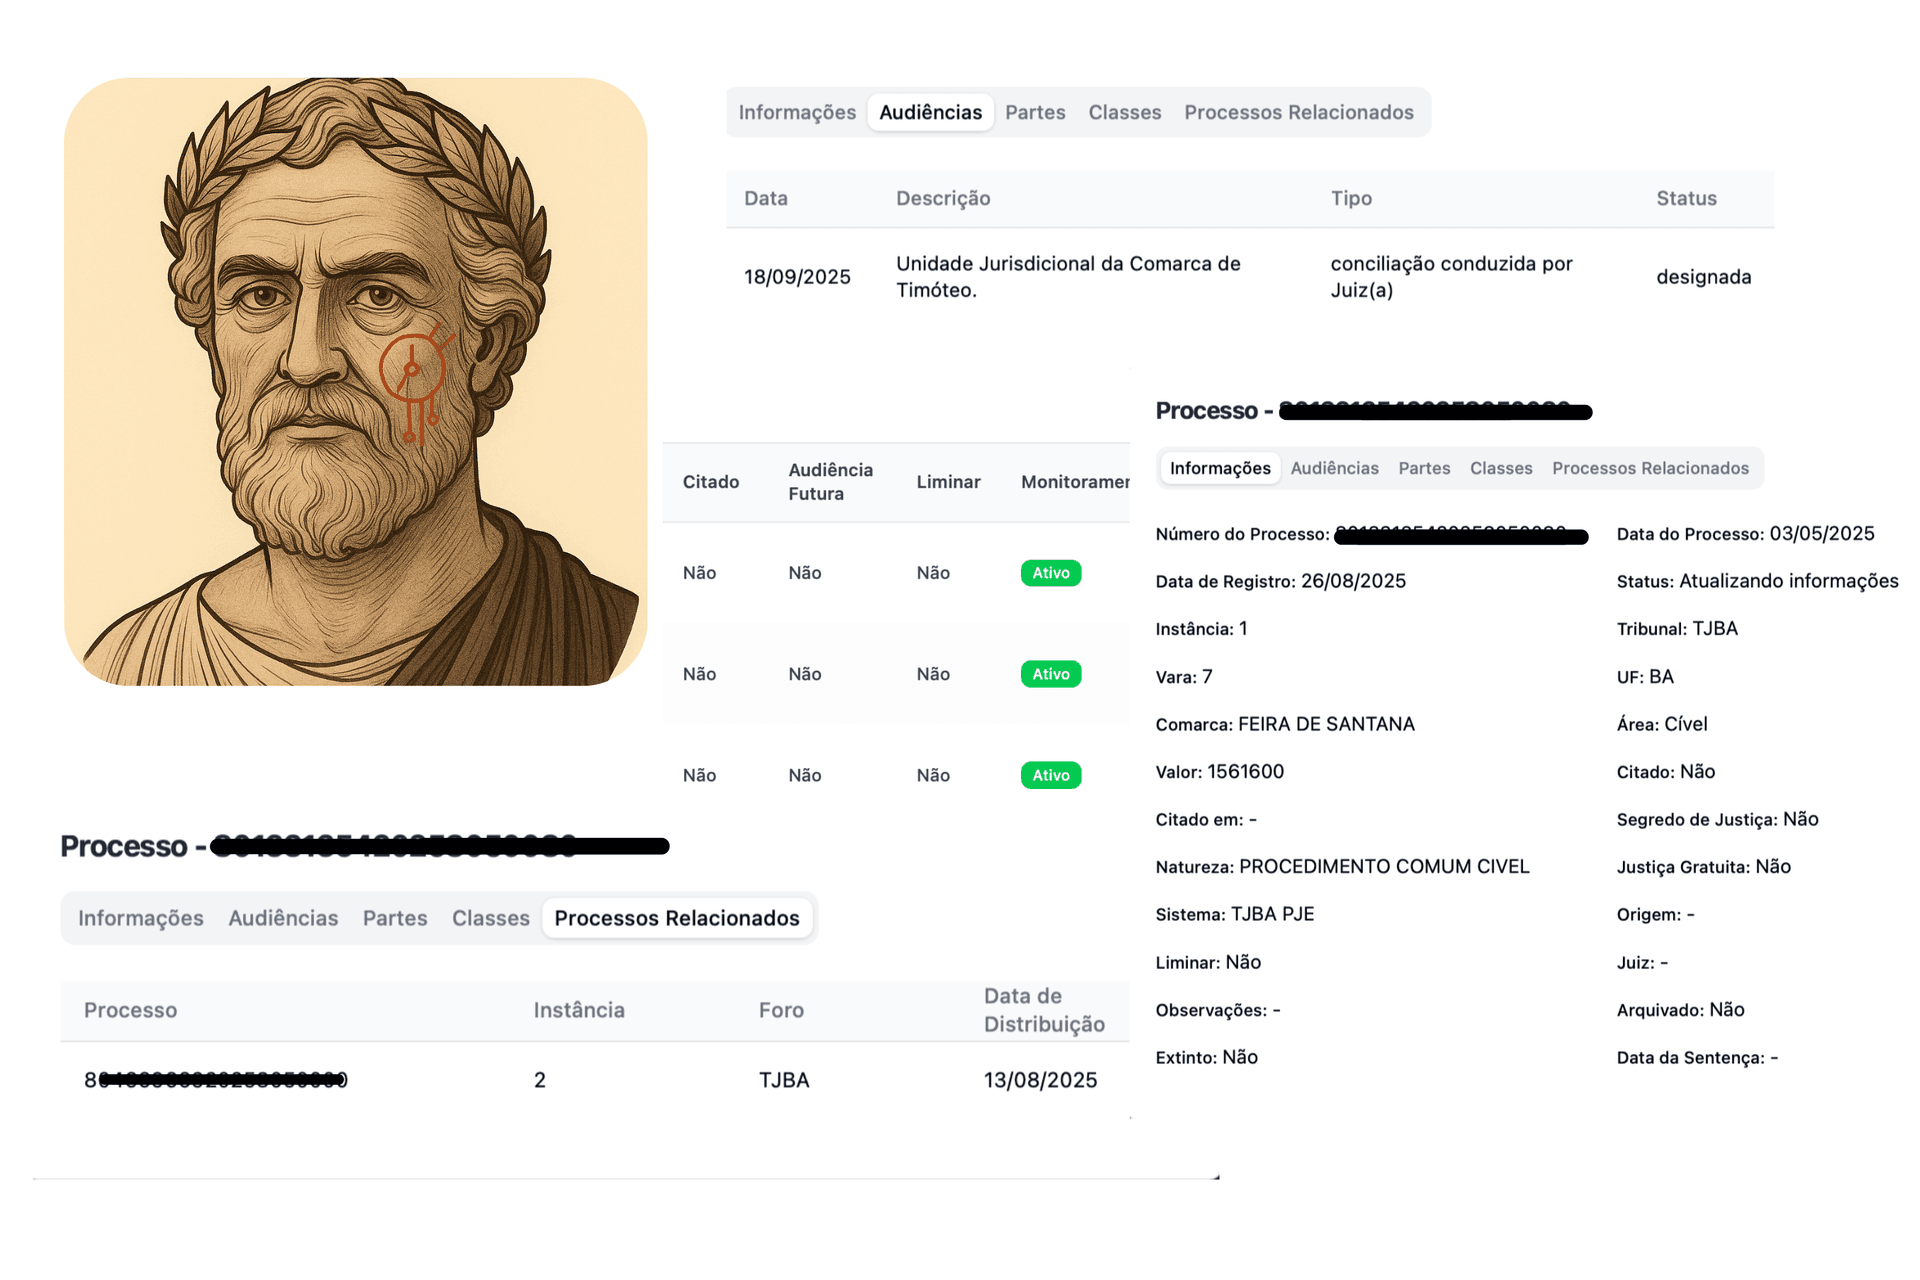Switch to Classes tab above the hearings table
Viewport: 1920px width, 1280px height.
[x=1124, y=113]
